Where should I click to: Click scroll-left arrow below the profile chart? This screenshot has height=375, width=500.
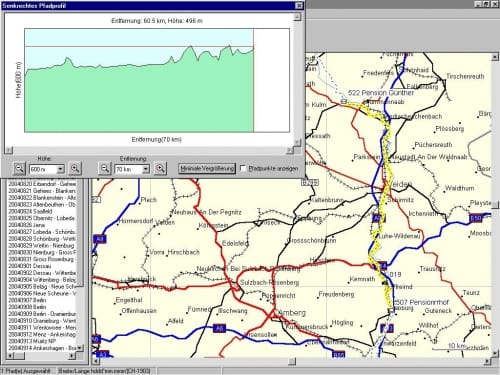point(9,150)
